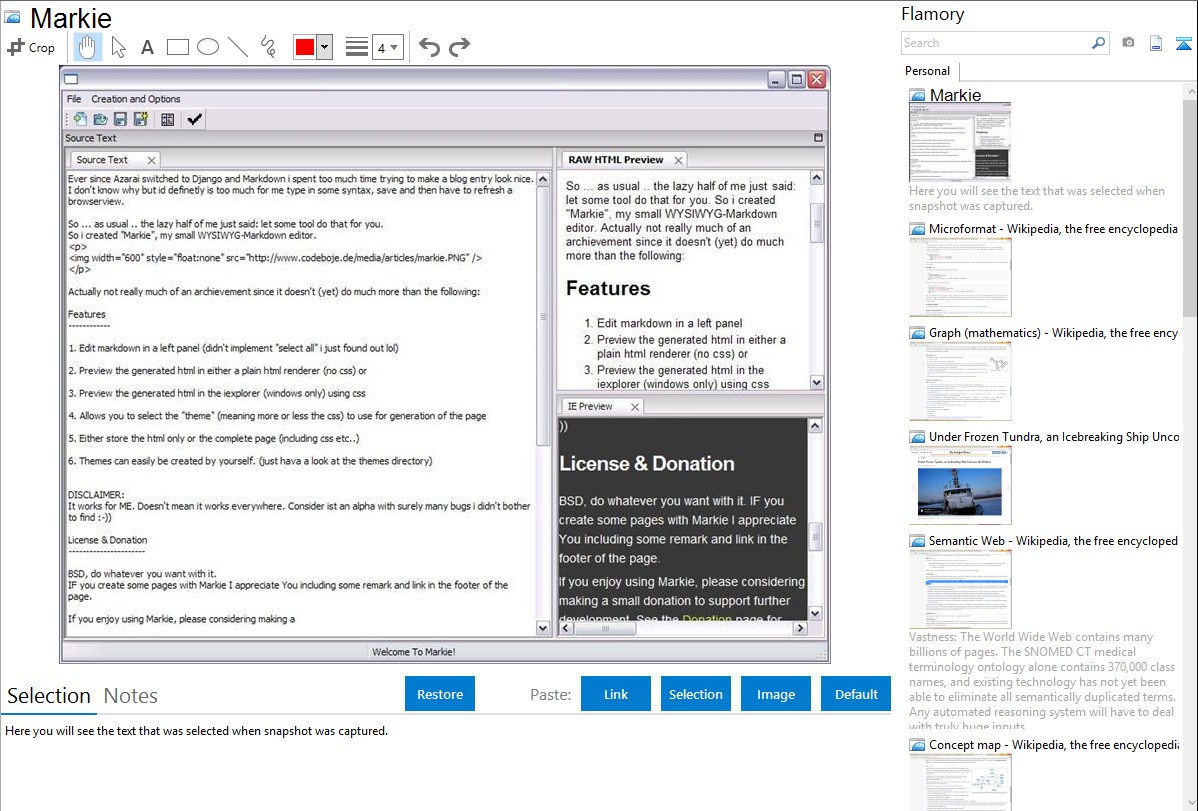Open the Microformat Wikipedia snapshot thumbnail
Image resolution: width=1198 pixels, height=811 pixels.
pyautogui.click(x=960, y=277)
